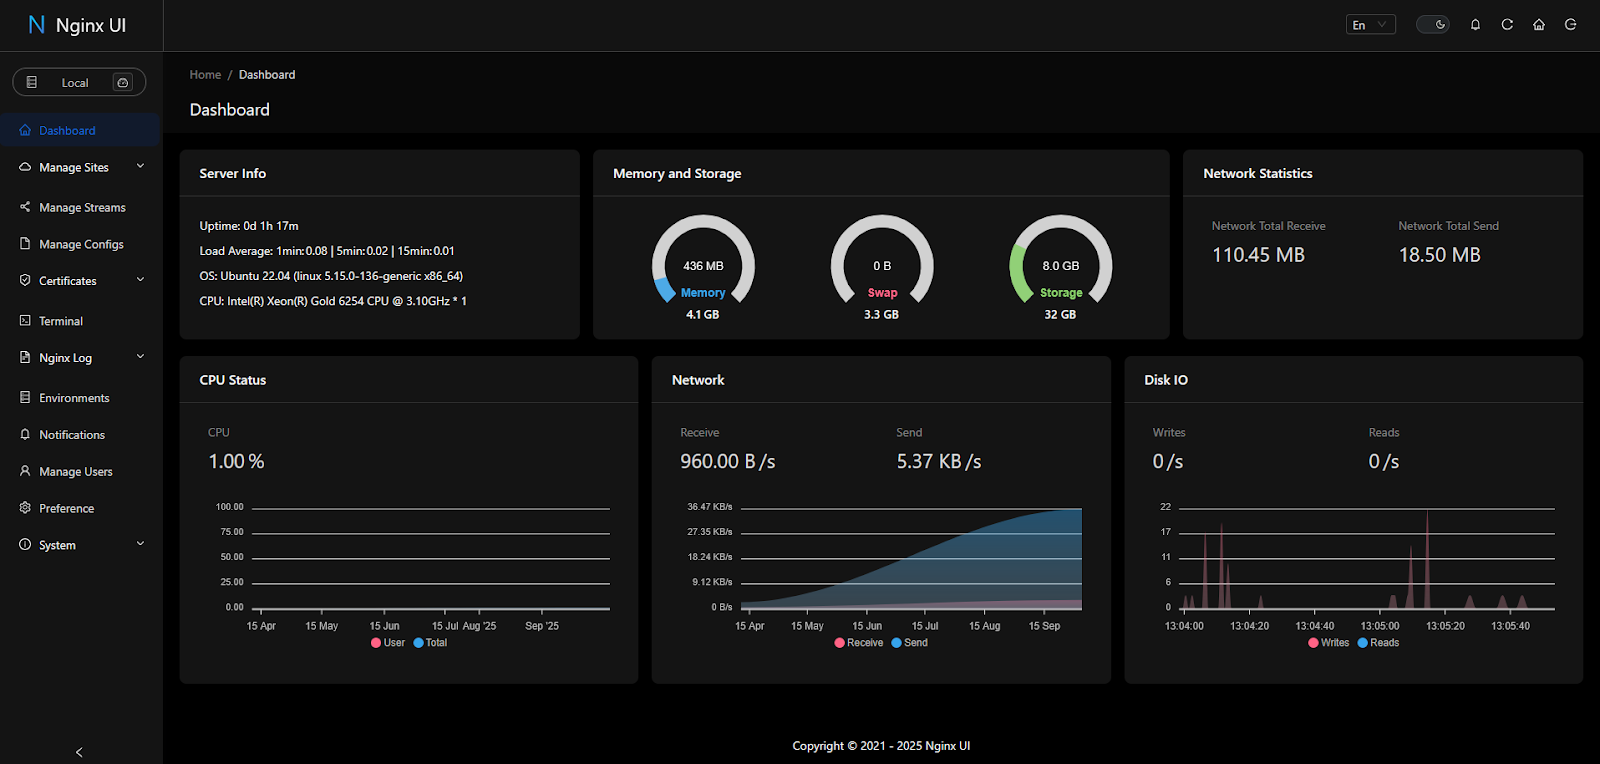Click the Load Average line in Server Info

(327, 251)
